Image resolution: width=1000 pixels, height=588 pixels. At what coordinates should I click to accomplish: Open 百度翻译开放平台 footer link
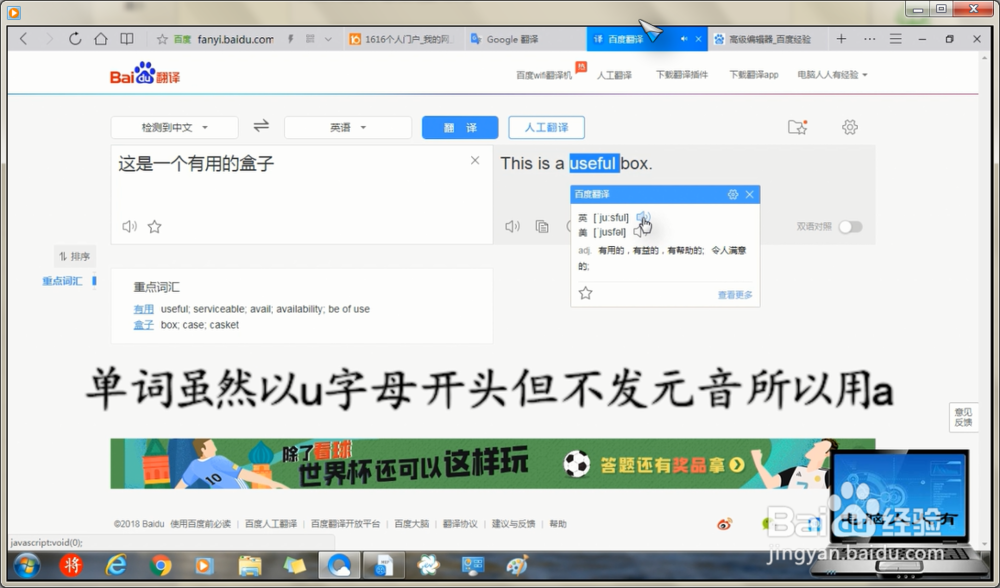(x=345, y=524)
